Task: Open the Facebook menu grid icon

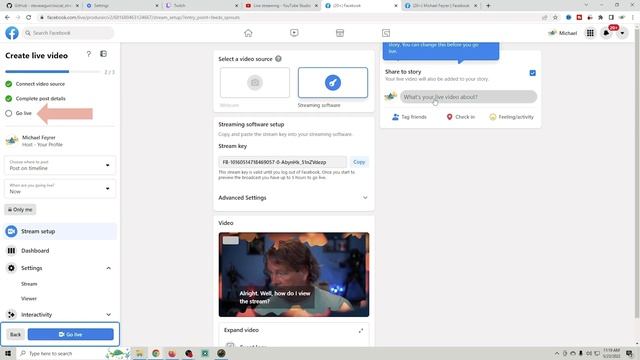Action: click(x=590, y=33)
